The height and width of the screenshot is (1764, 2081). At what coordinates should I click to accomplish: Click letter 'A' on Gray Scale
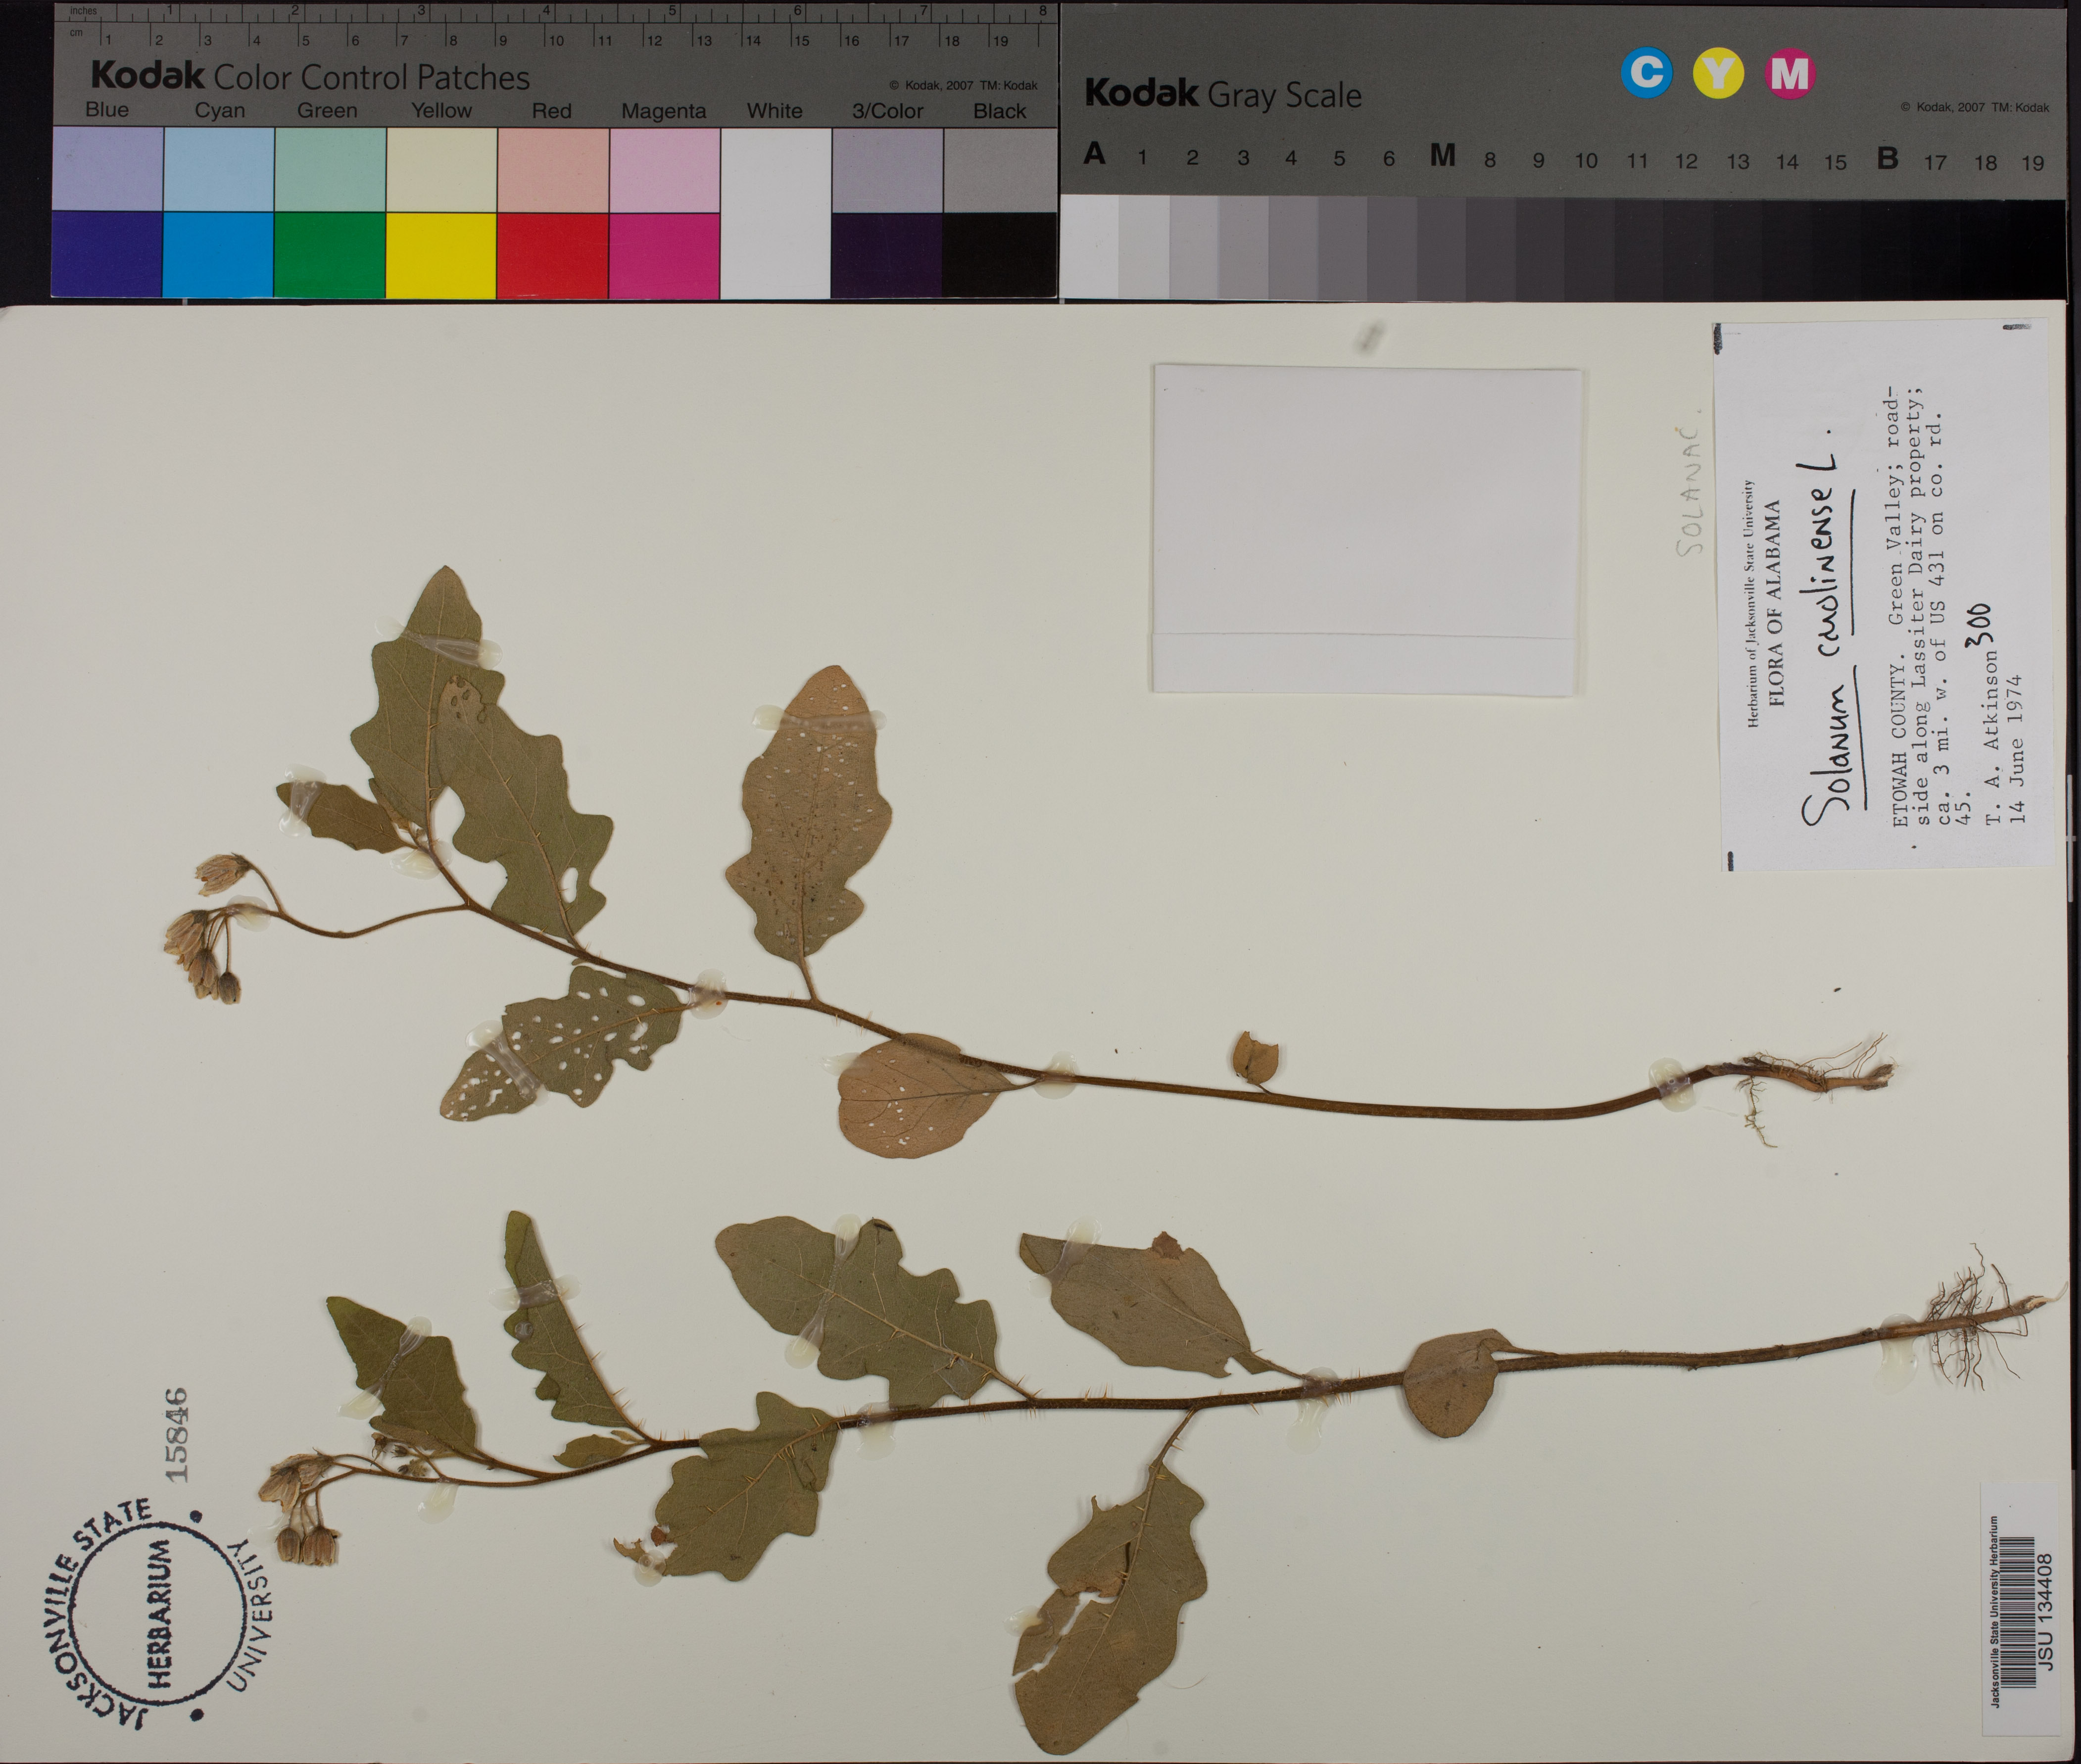click(1095, 154)
